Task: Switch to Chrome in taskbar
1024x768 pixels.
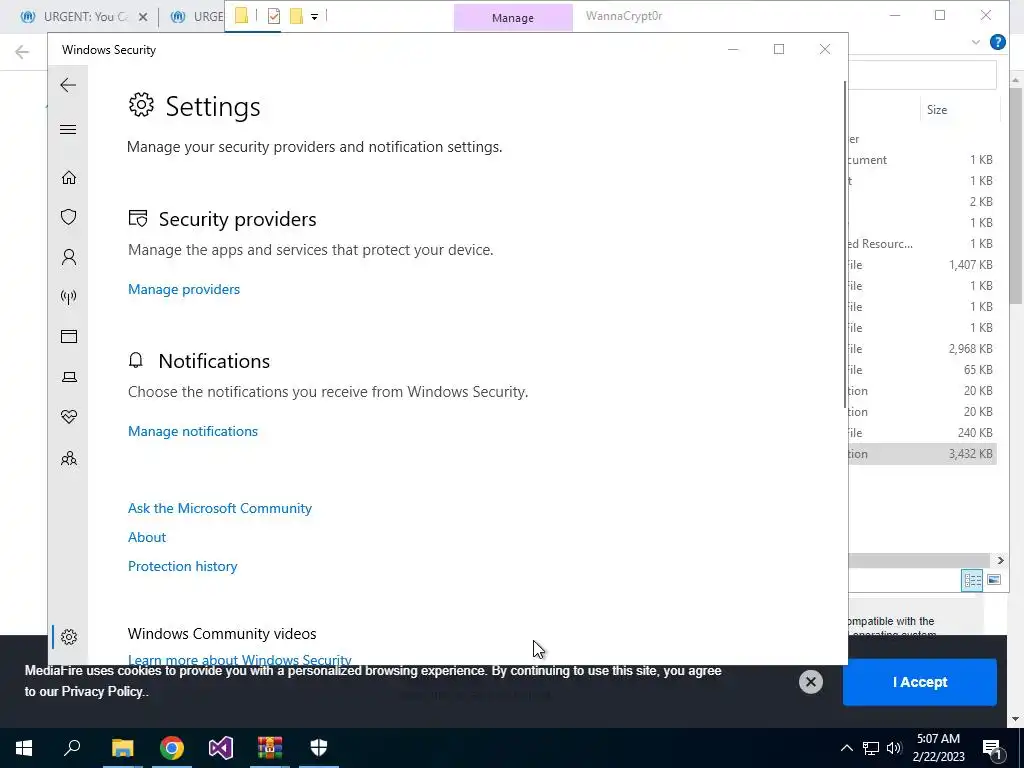Action: pos(172,748)
